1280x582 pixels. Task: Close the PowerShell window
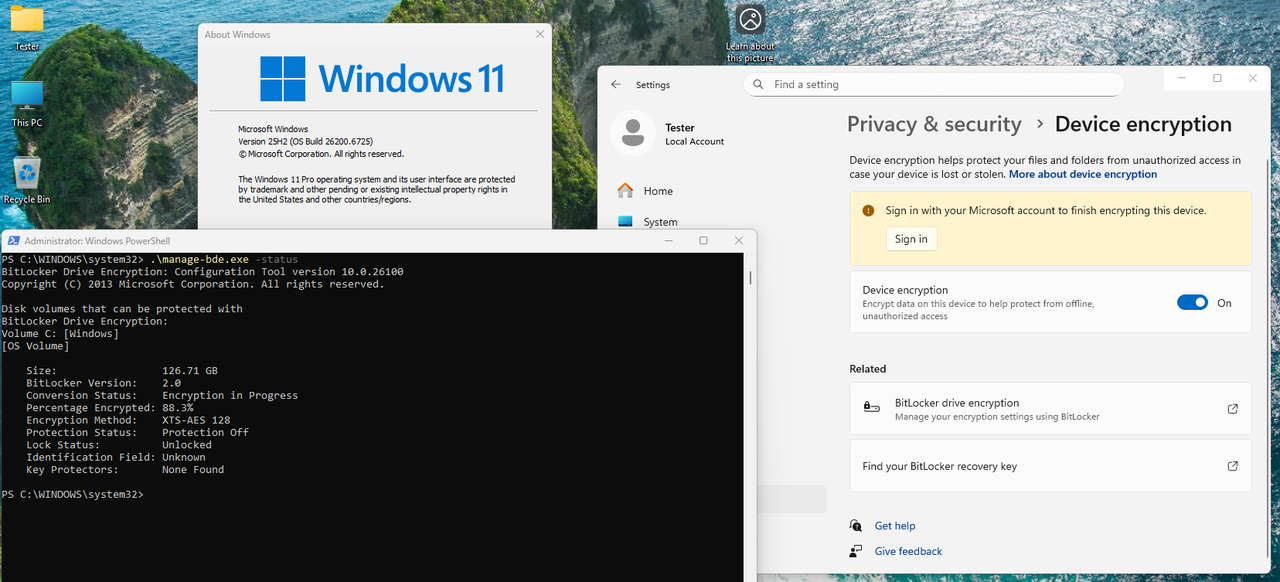tap(739, 241)
